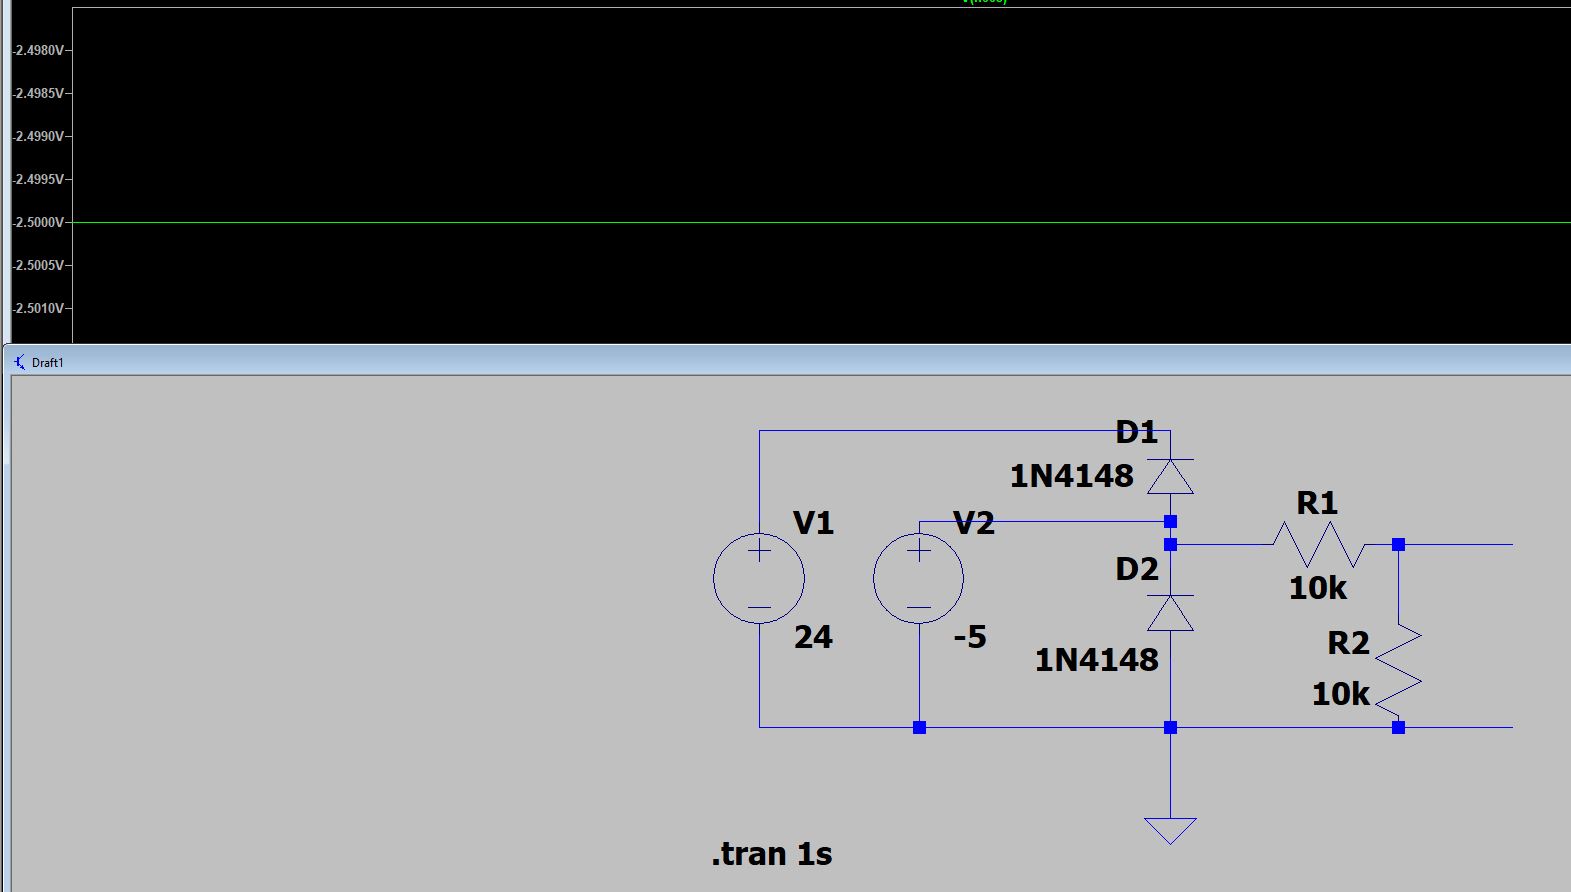Click the -2.5010V axis label
The height and width of the screenshot is (892, 1571).
coord(39,308)
